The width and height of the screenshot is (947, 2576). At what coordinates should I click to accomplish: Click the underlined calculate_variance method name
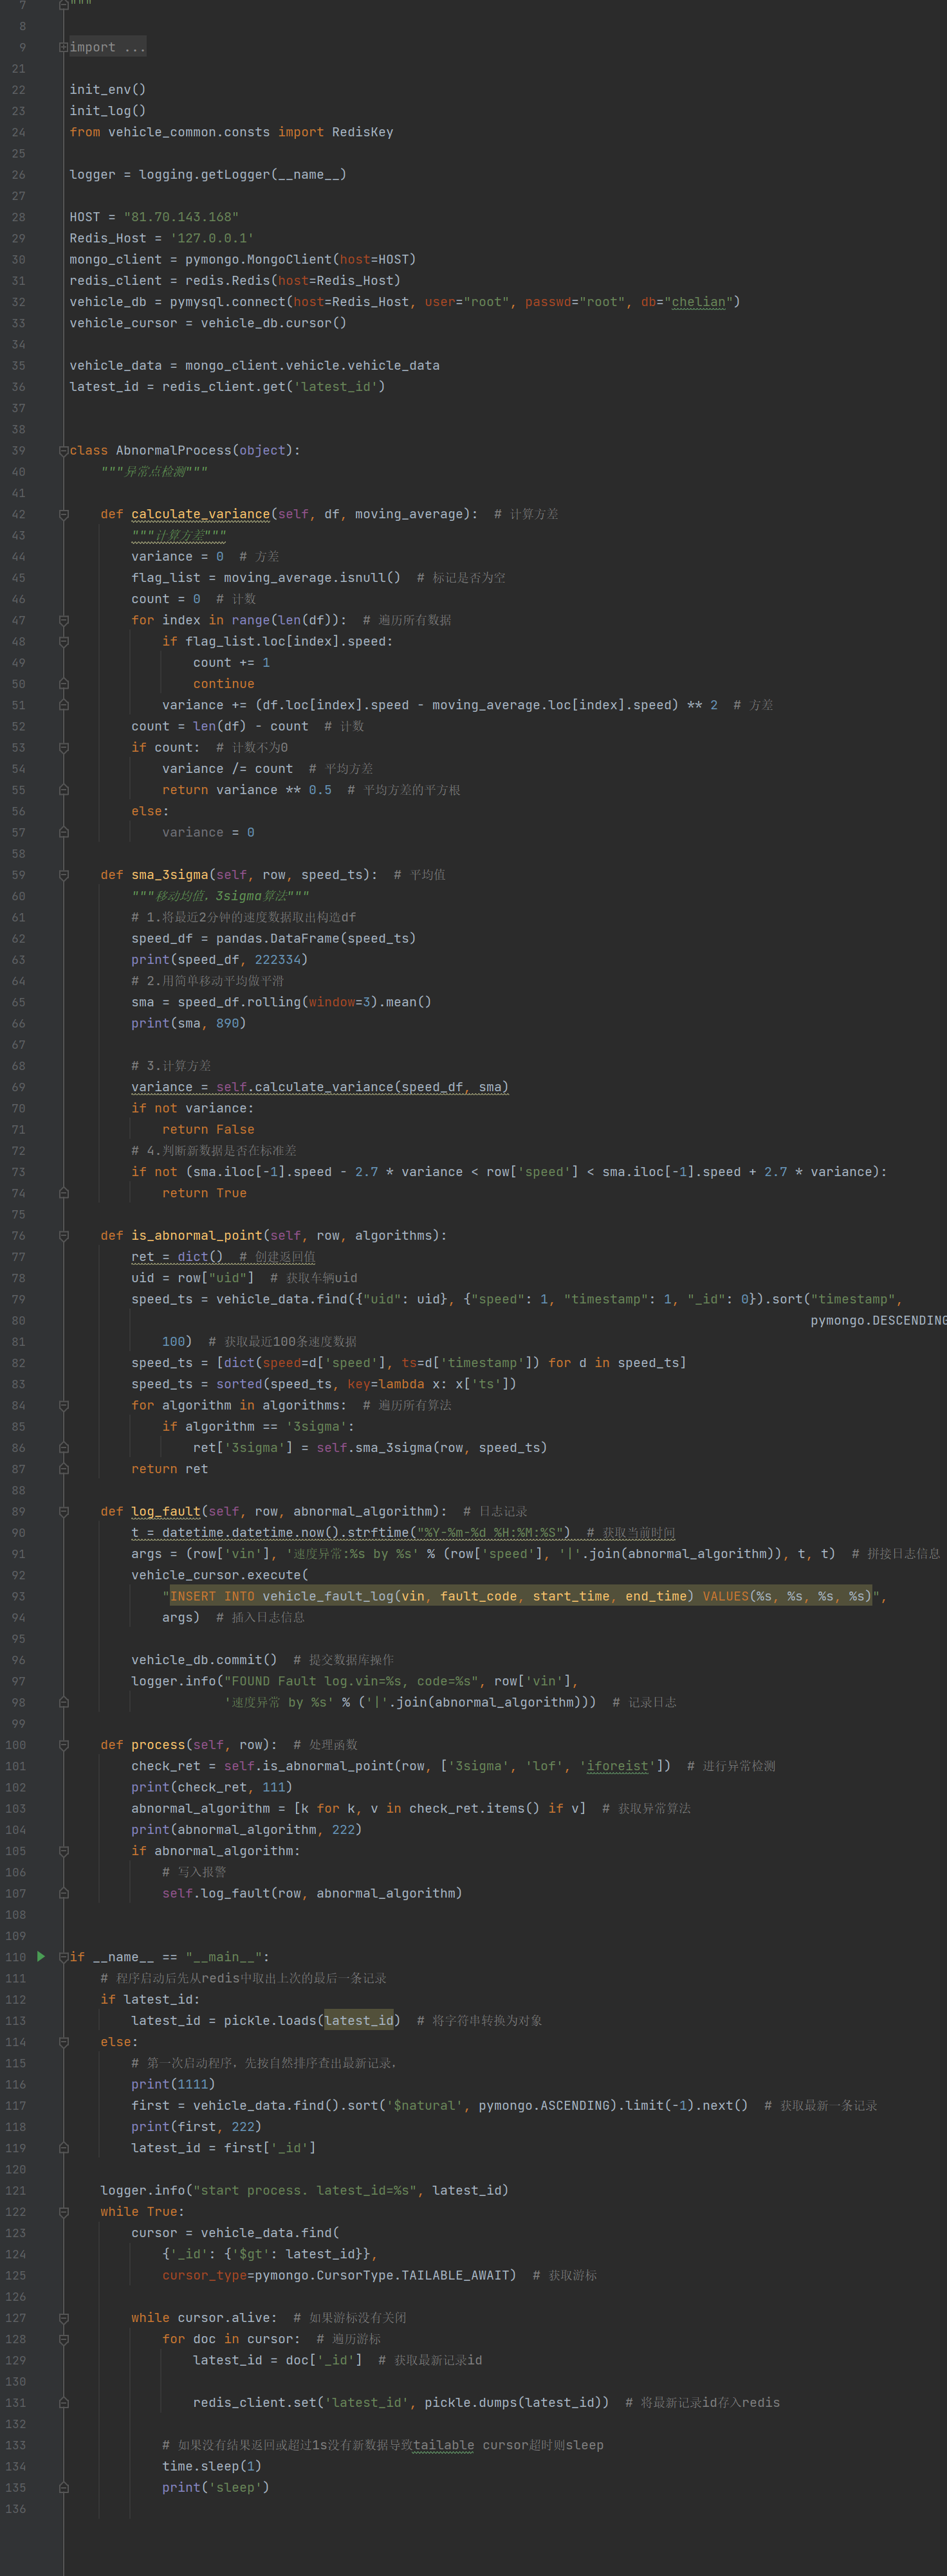(201, 514)
